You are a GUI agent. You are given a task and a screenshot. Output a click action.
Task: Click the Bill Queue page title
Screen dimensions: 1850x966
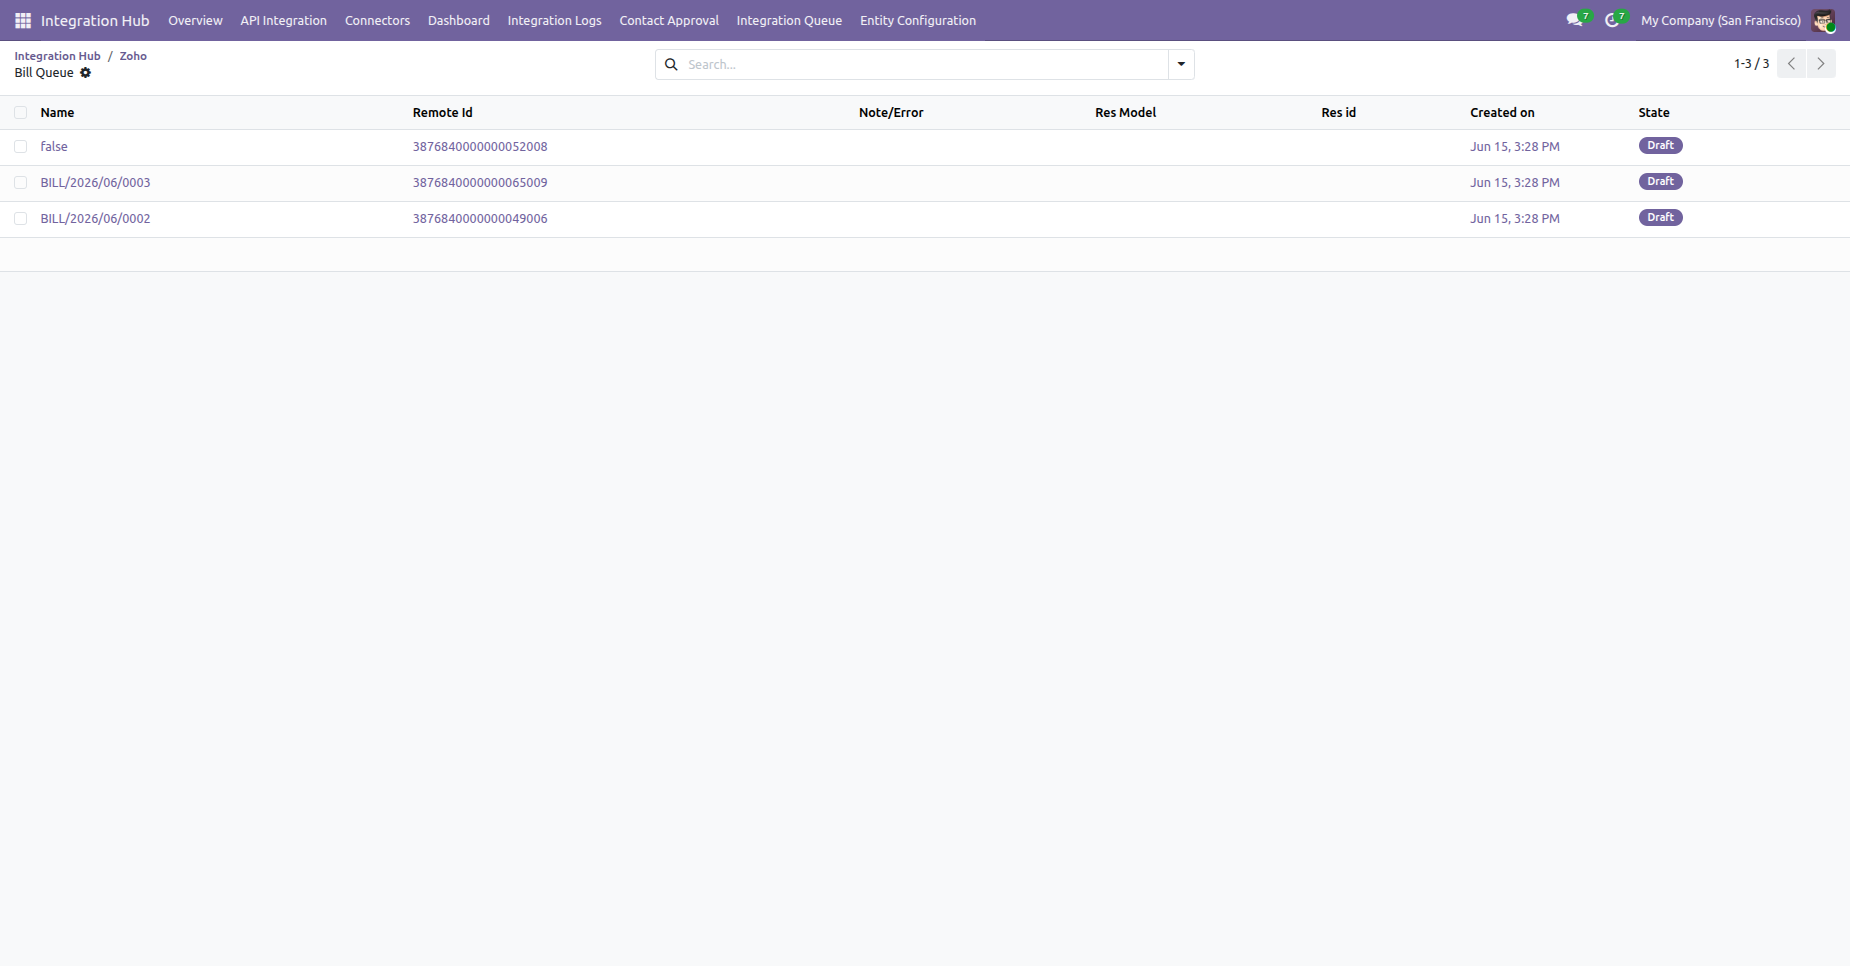pos(44,73)
